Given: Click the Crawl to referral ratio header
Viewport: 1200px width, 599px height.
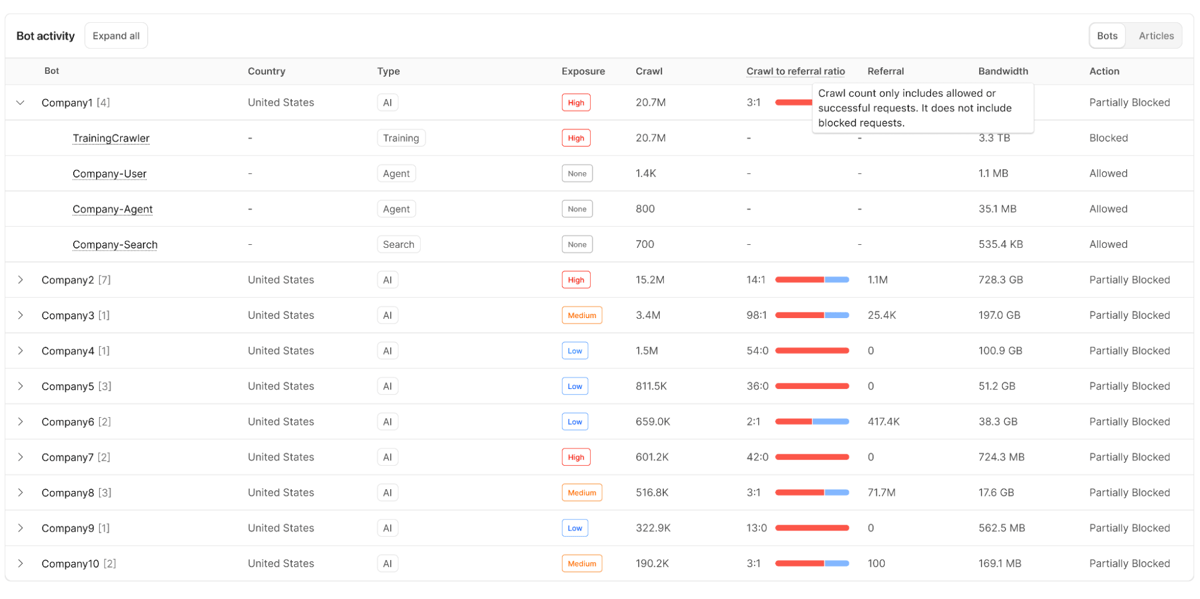Looking at the screenshot, I should coord(795,71).
